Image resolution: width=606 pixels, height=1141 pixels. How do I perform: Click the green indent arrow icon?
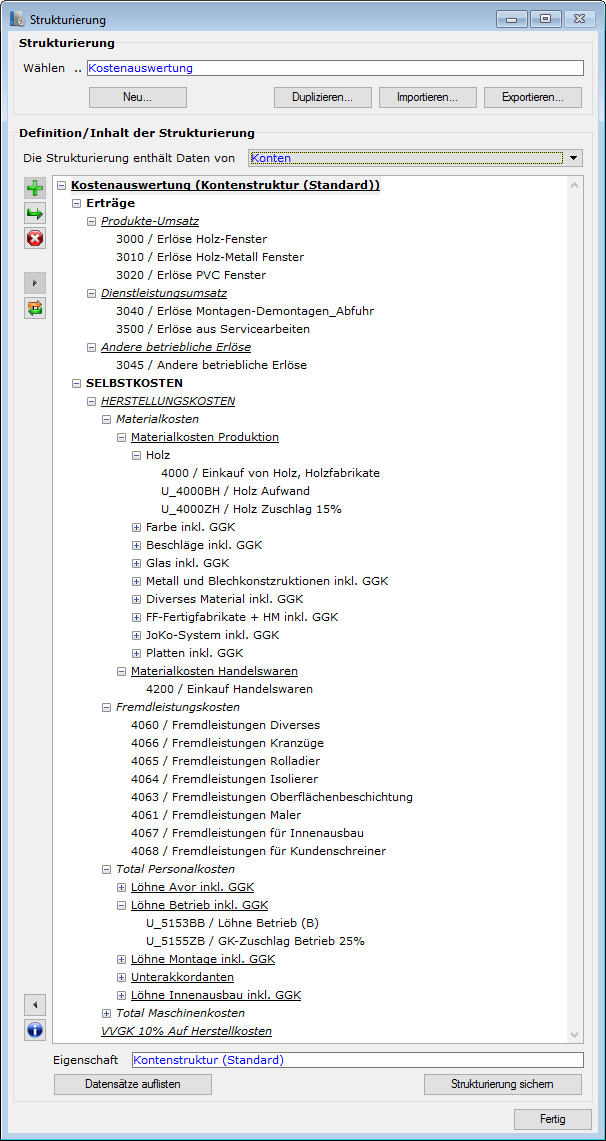pos(36,213)
